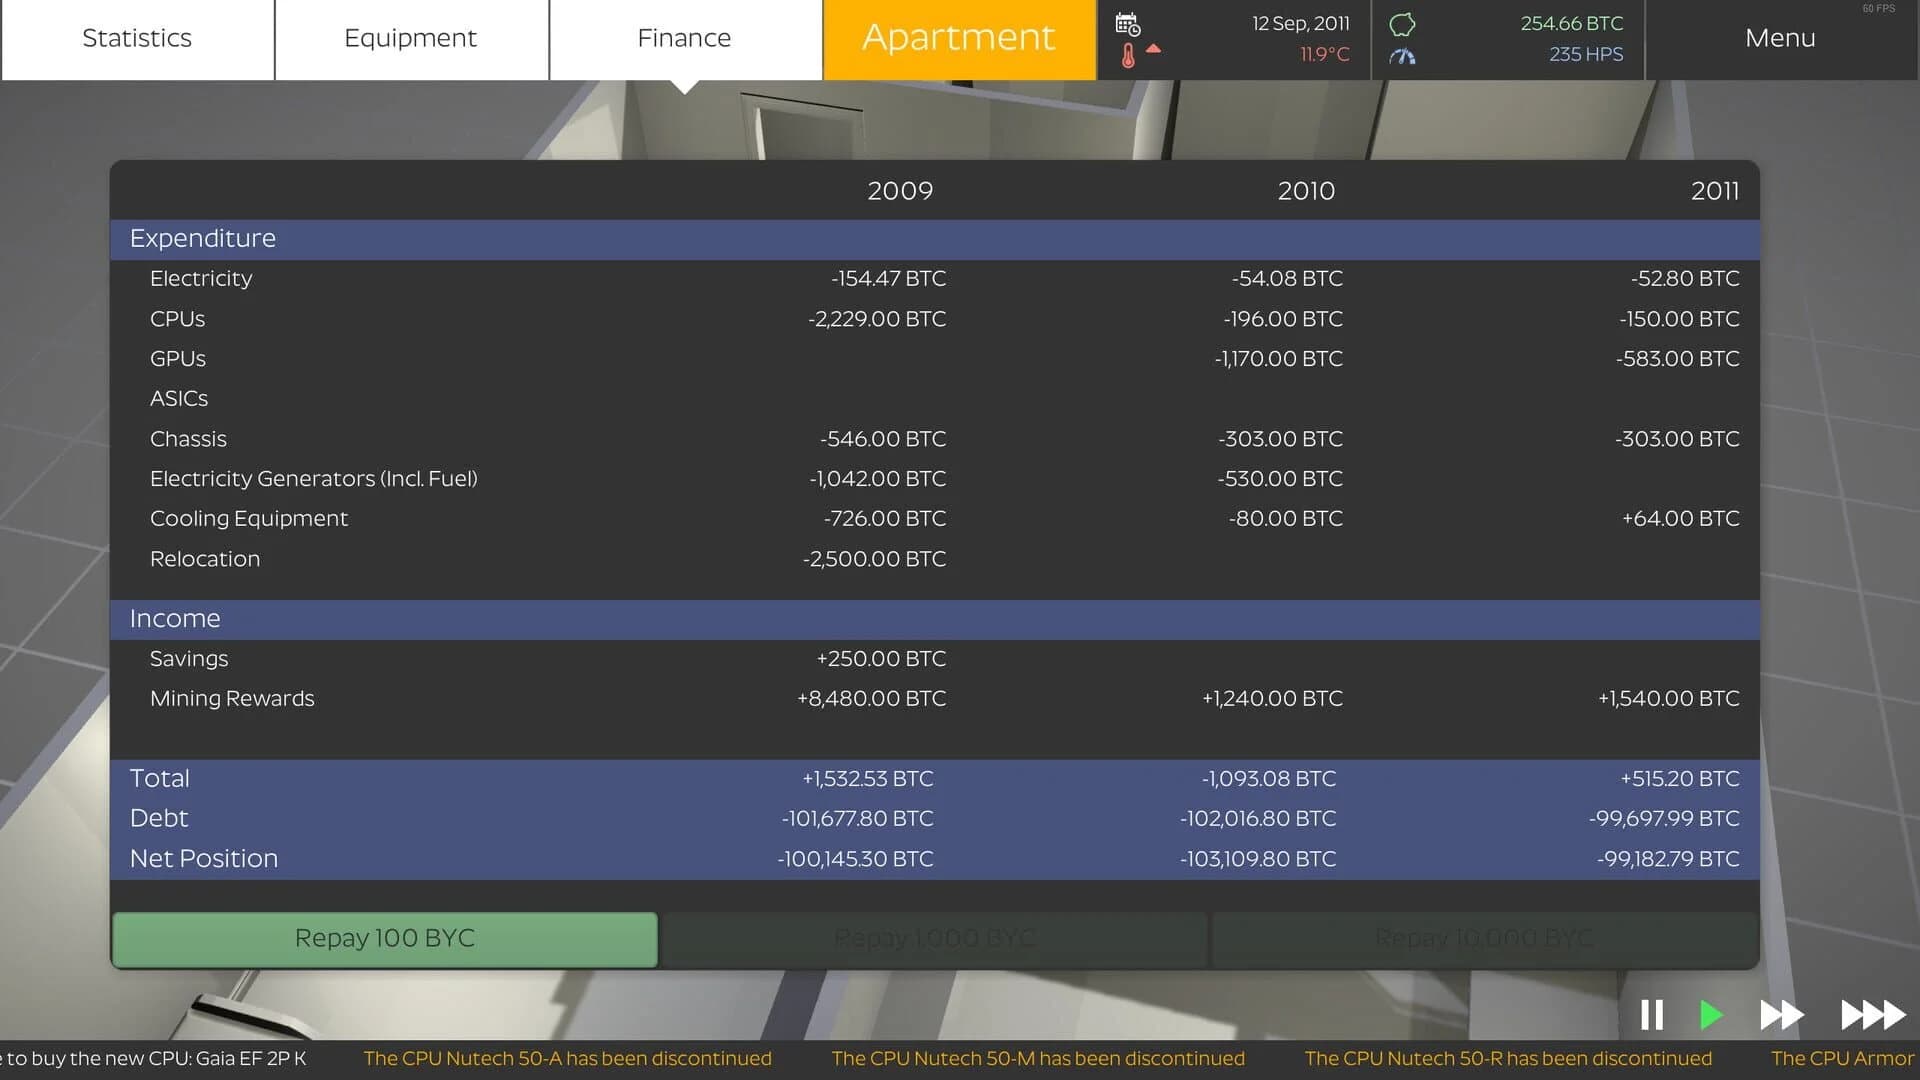Click the calendar date icon
Image resolution: width=1920 pixels, height=1080 pixels.
click(1128, 22)
